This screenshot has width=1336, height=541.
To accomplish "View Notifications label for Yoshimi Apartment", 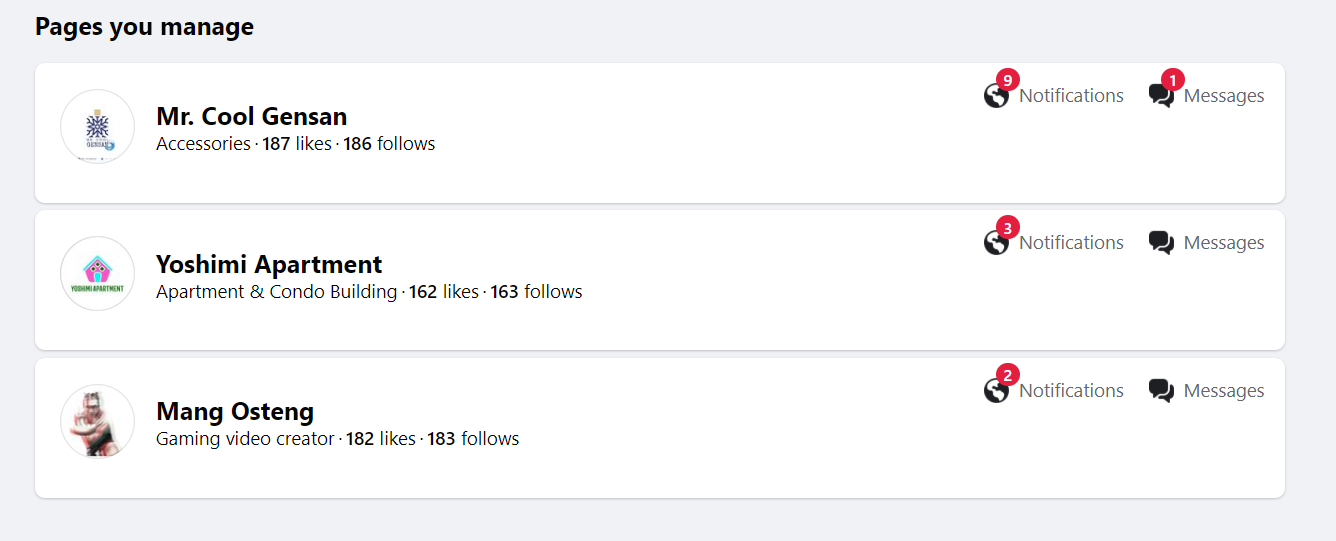I will (1071, 243).
